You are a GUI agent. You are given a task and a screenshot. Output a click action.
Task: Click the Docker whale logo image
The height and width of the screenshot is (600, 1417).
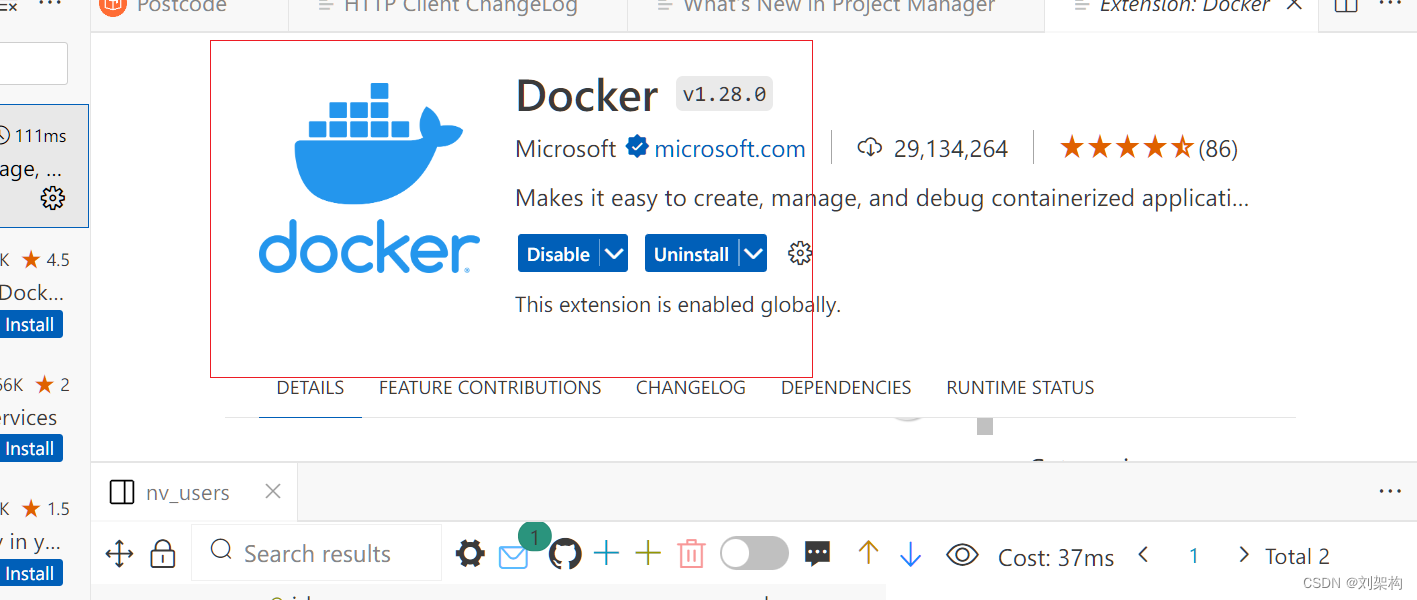pyautogui.click(x=369, y=178)
